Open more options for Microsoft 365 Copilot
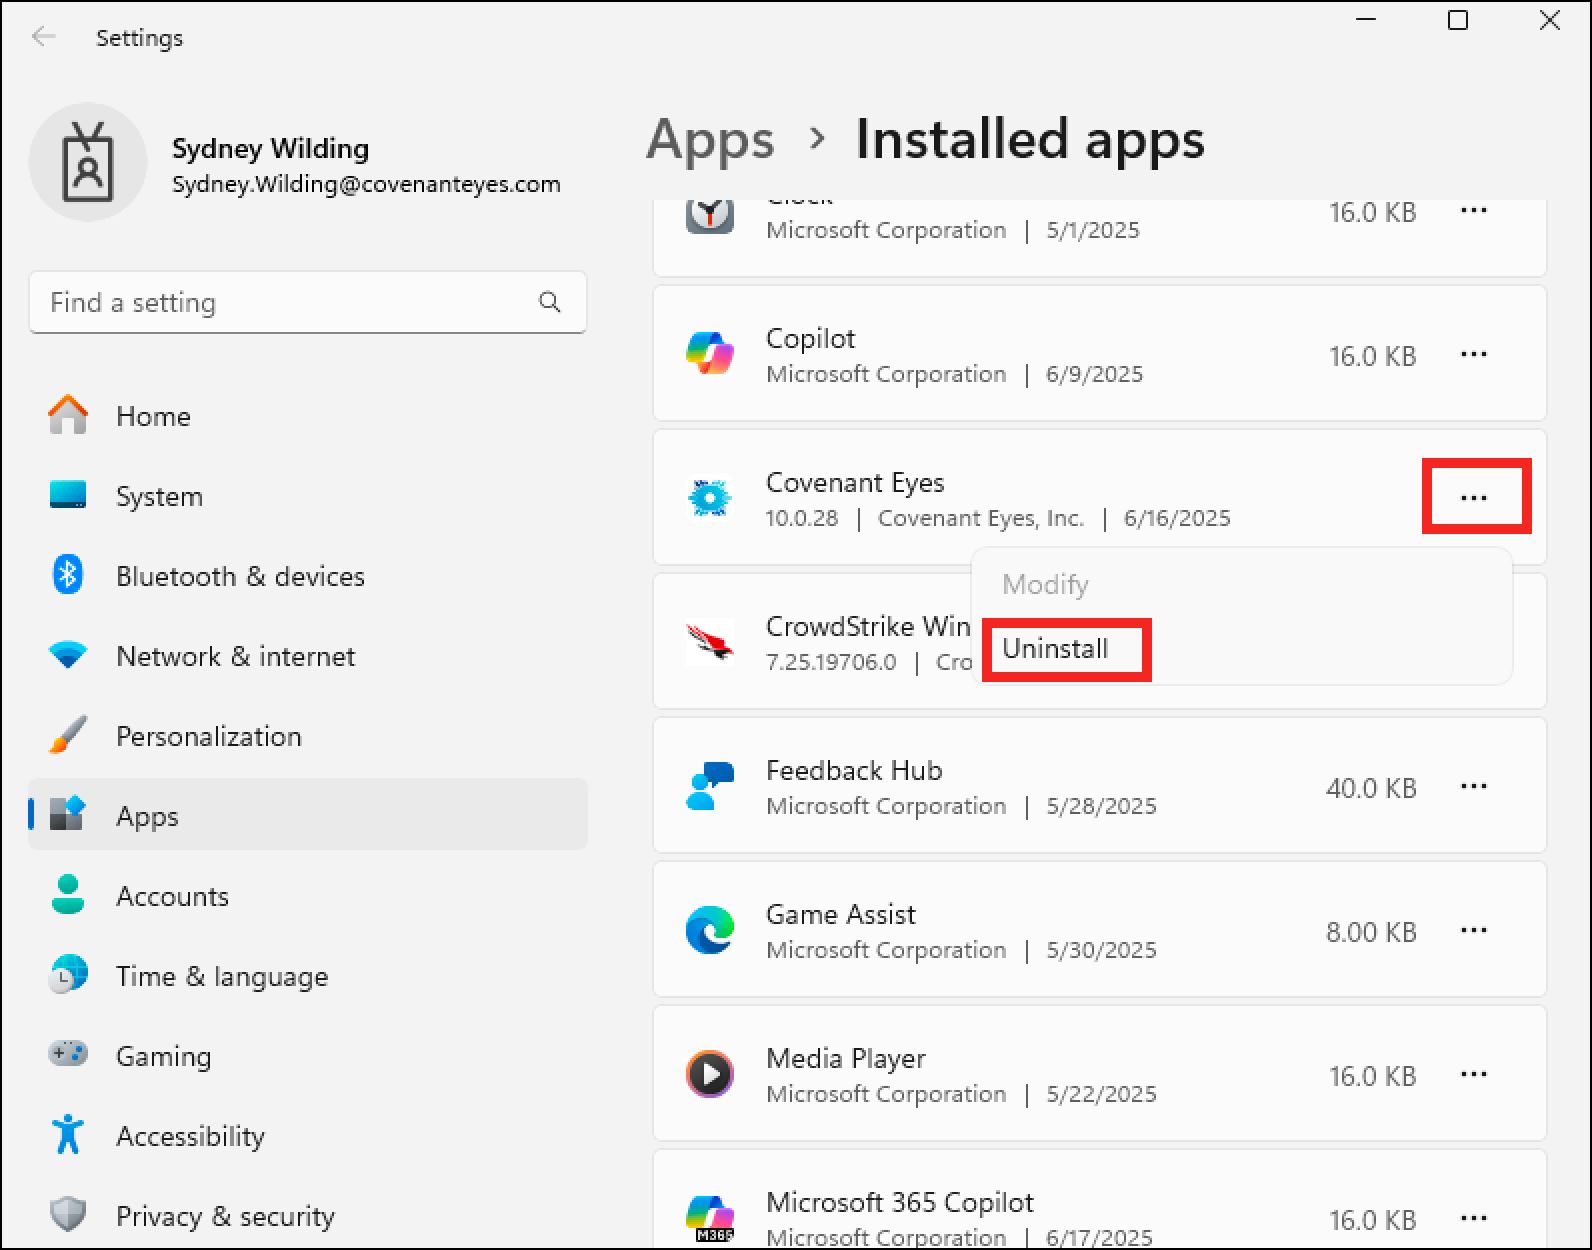The height and width of the screenshot is (1250, 1592). point(1474,1218)
